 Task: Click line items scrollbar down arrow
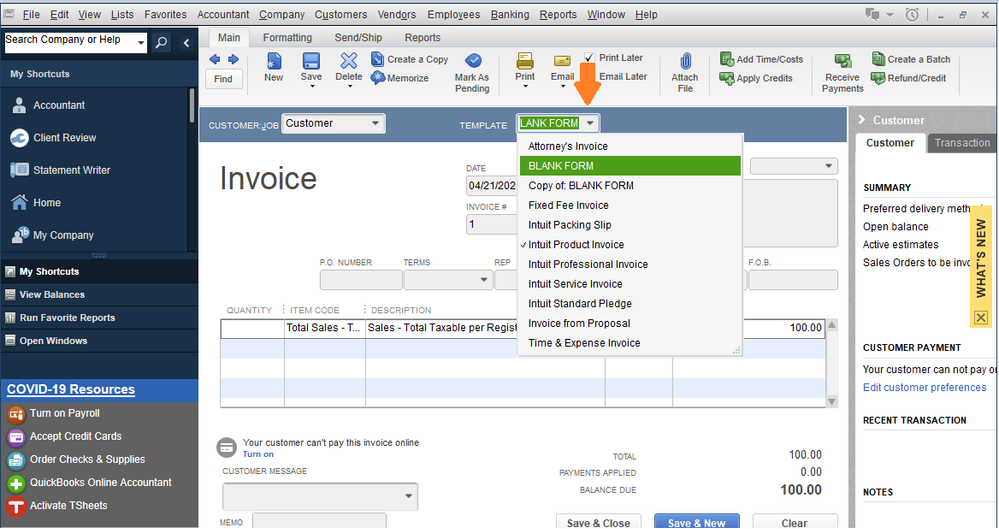coord(831,402)
